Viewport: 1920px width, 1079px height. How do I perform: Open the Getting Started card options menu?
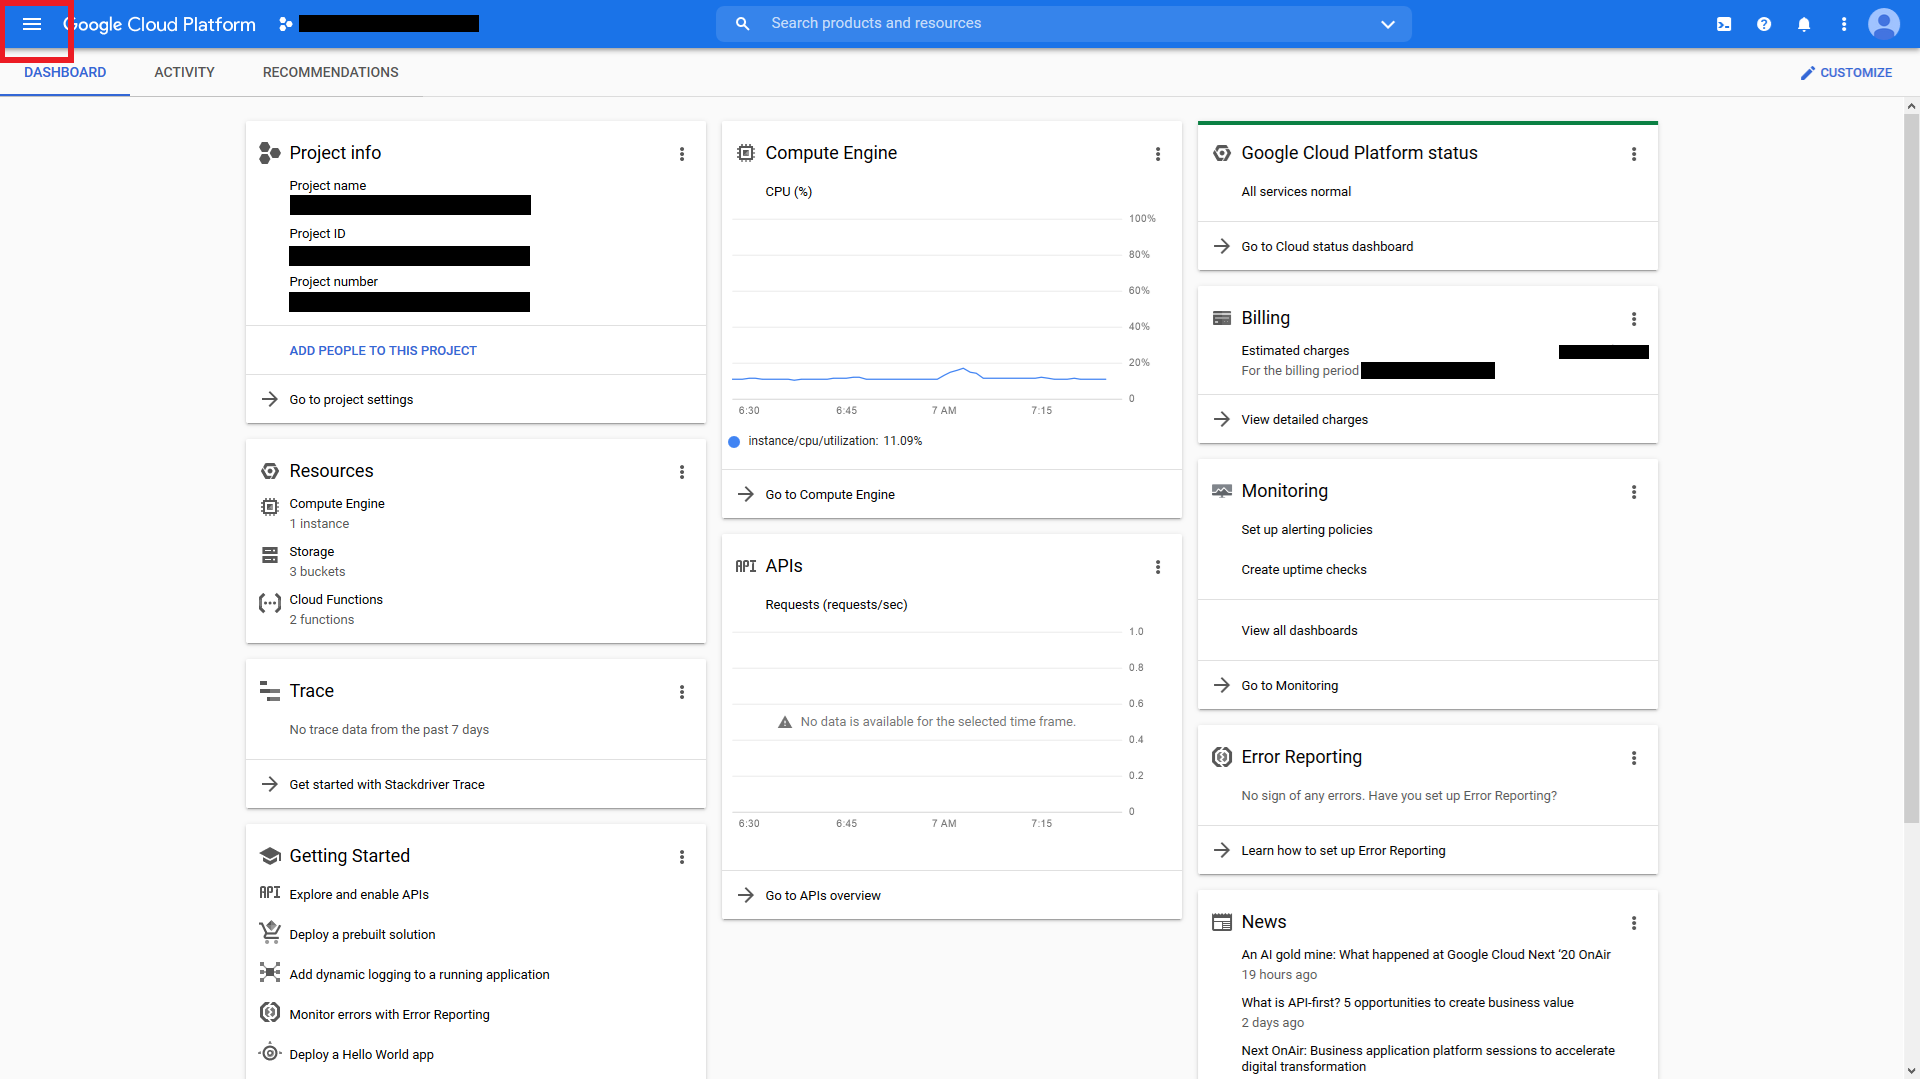682,857
